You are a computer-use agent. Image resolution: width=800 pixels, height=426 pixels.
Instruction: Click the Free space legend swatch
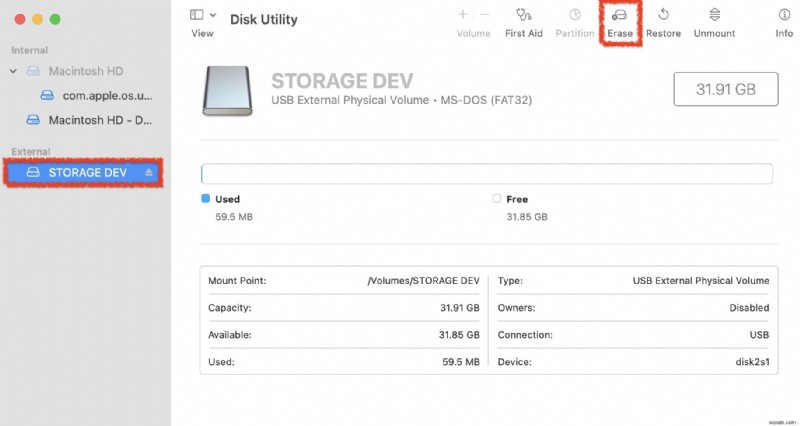point(497,199)
